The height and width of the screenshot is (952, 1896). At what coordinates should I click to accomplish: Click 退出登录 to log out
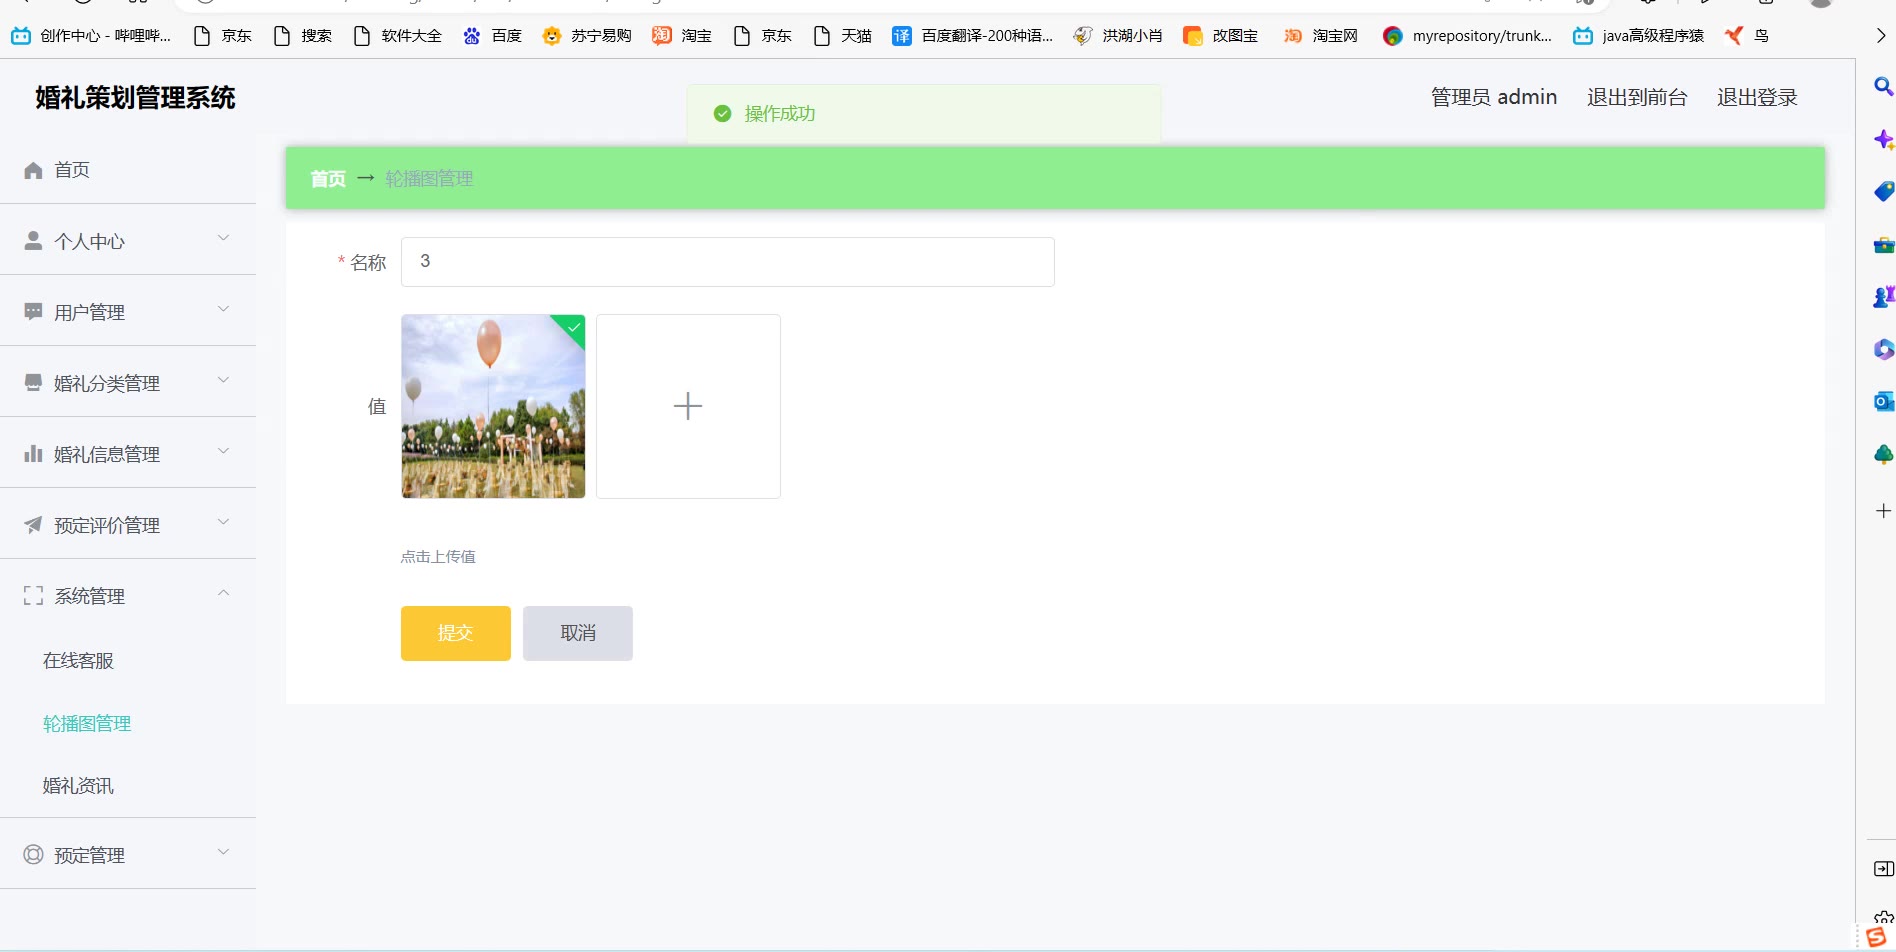point(1757,97)
